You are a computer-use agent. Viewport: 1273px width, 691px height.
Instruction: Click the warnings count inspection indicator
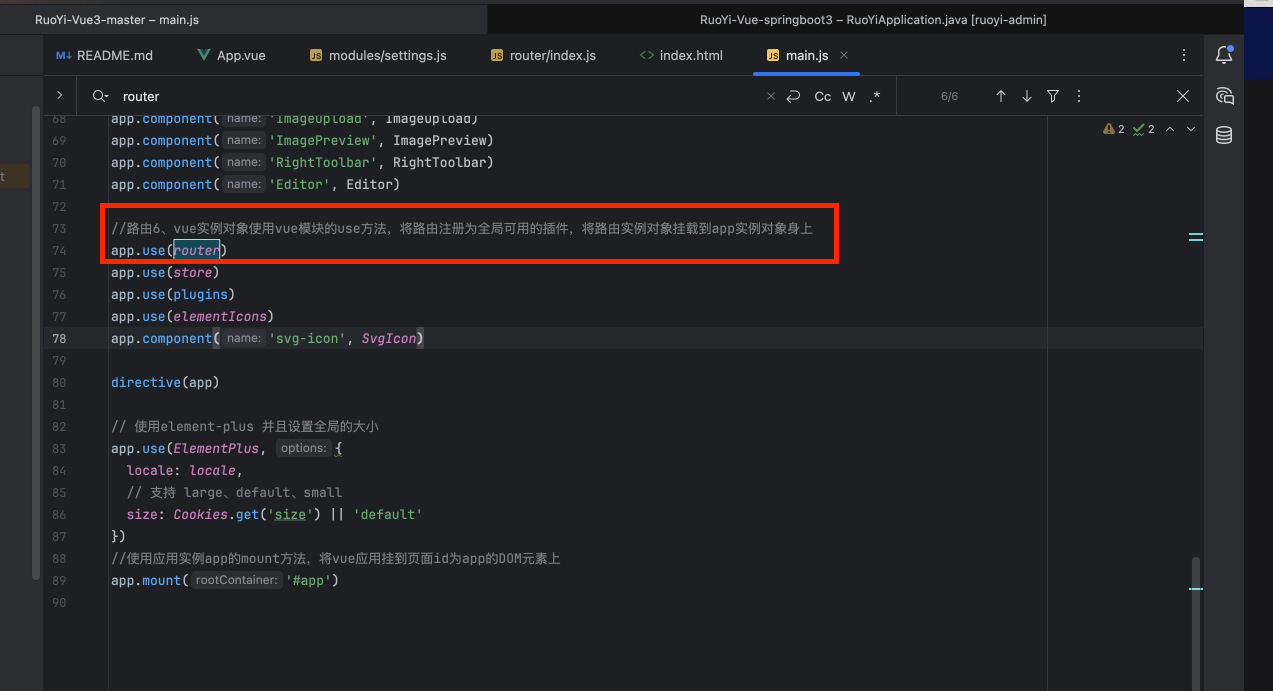[1114, 129]
